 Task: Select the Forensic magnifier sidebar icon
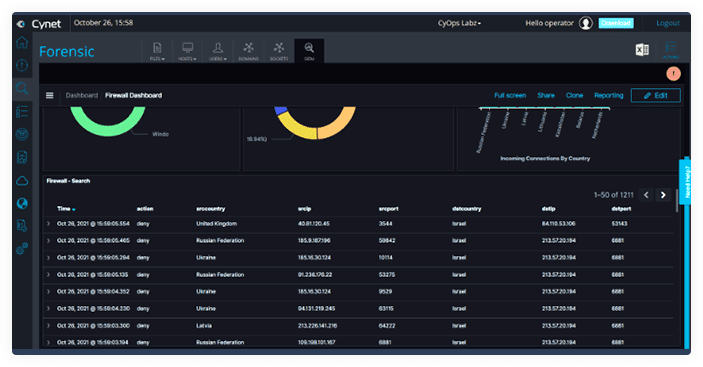[22, 88]
